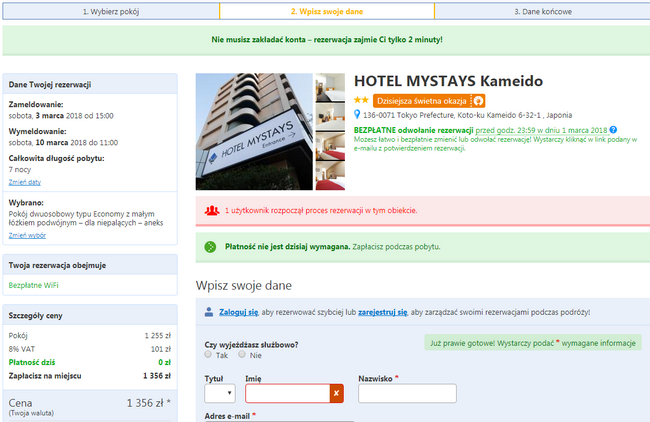
Task: Click the Zaloguj się link
Action: pyautogui.click(x=238, y=312)
